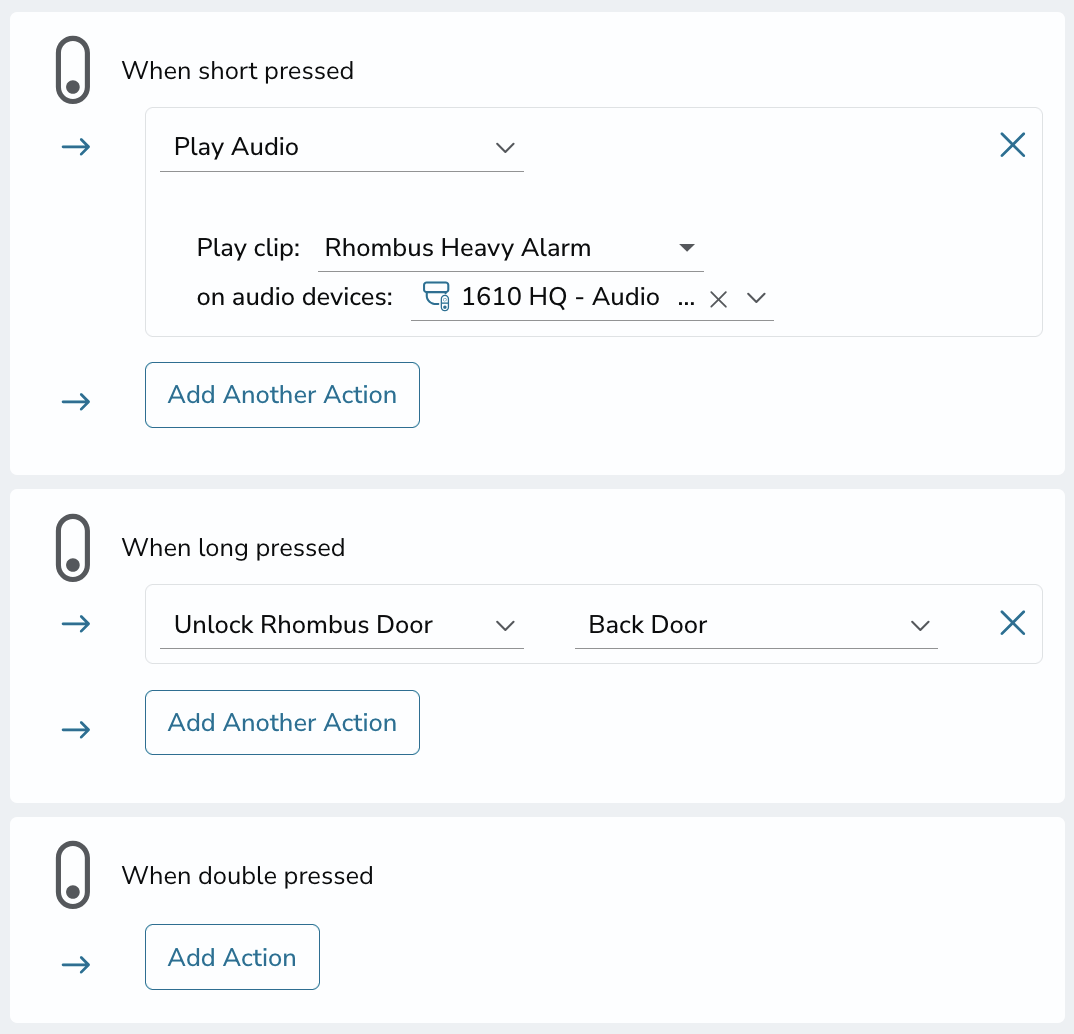Click the 1610 HQ - Audio device field
This screenshot has width=1074, height=1034.
pos(592,297)
